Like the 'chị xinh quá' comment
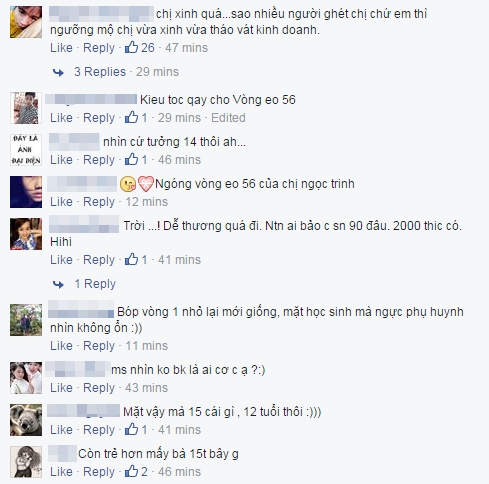The height and width of the screenshot is (484, 489). pos(61,48)
